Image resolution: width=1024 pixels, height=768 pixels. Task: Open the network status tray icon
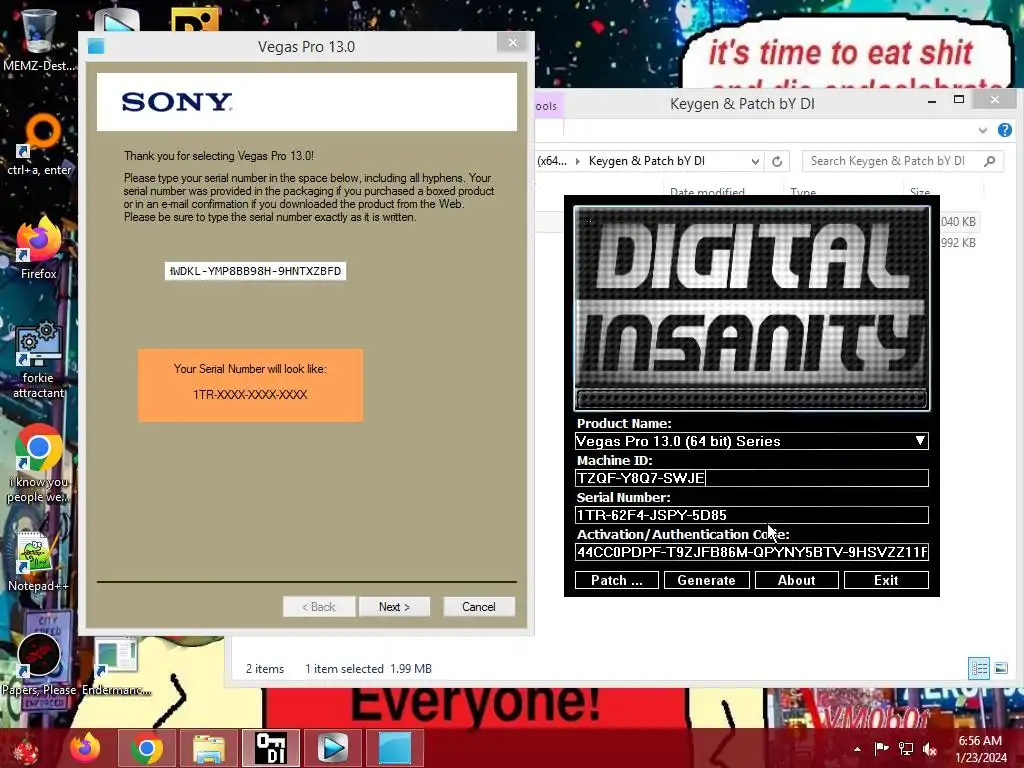[x=906, y=749]
